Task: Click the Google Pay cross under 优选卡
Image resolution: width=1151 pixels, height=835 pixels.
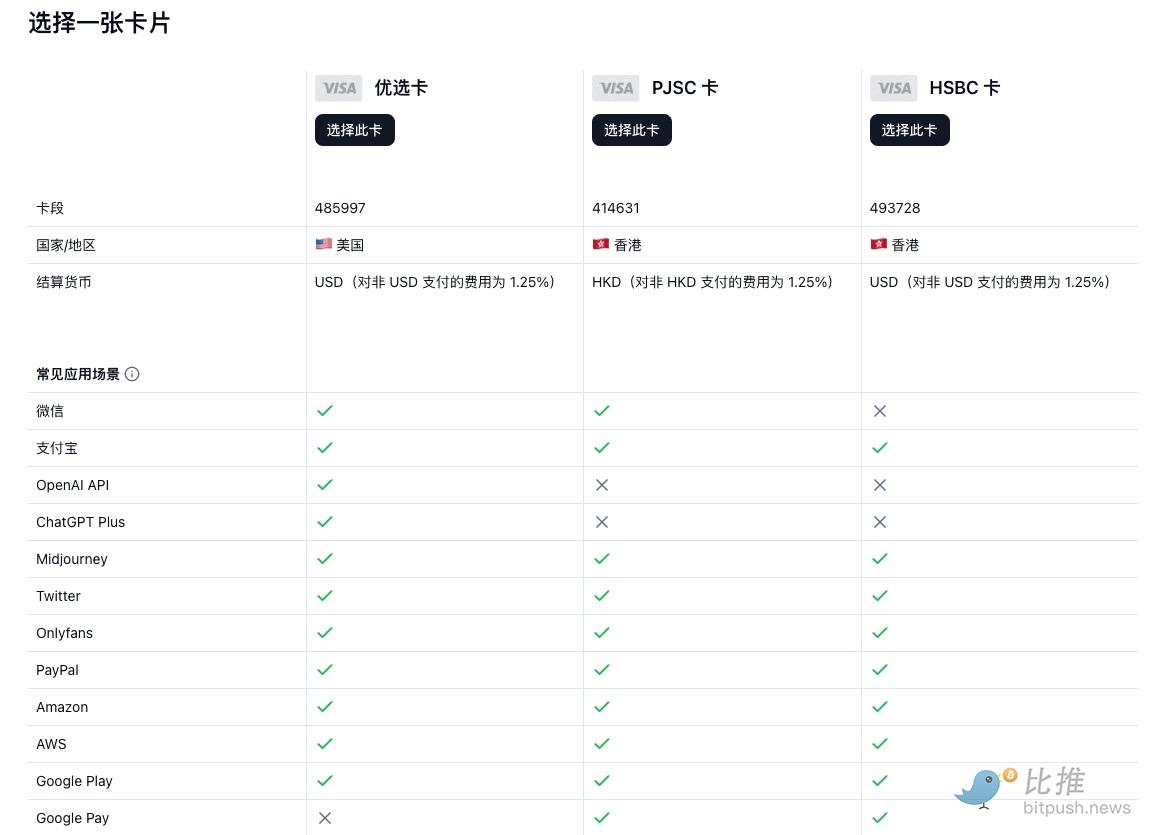Action: coord(324,818)
